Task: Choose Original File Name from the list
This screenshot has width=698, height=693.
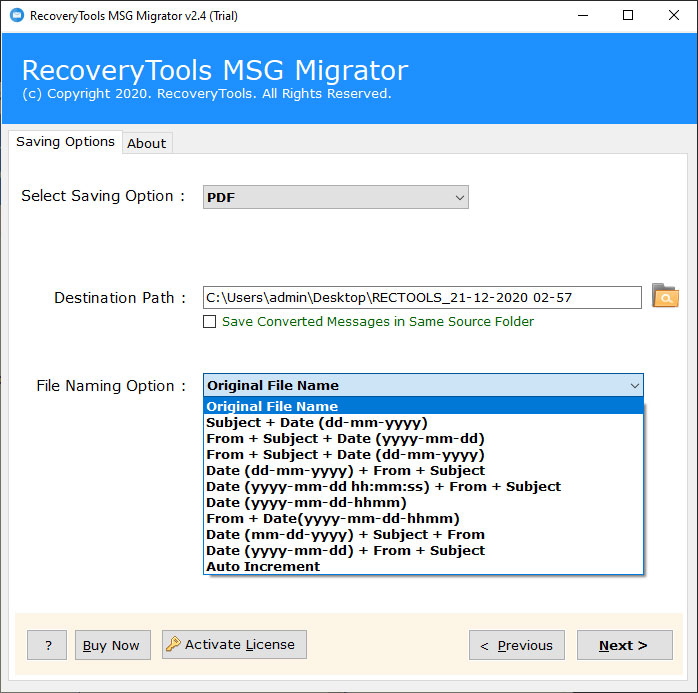Action: coord(423,406)
